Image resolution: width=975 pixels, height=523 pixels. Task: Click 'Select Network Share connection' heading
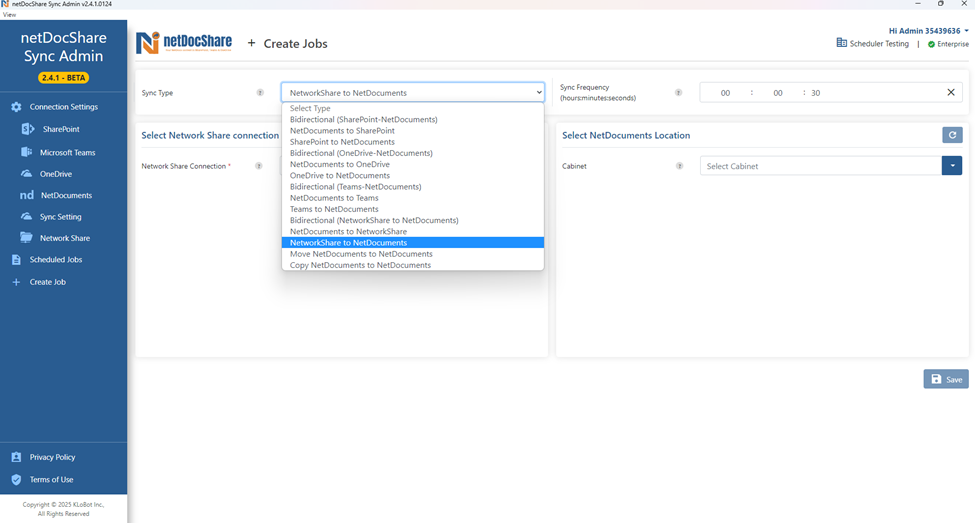[x=210, y=135]
